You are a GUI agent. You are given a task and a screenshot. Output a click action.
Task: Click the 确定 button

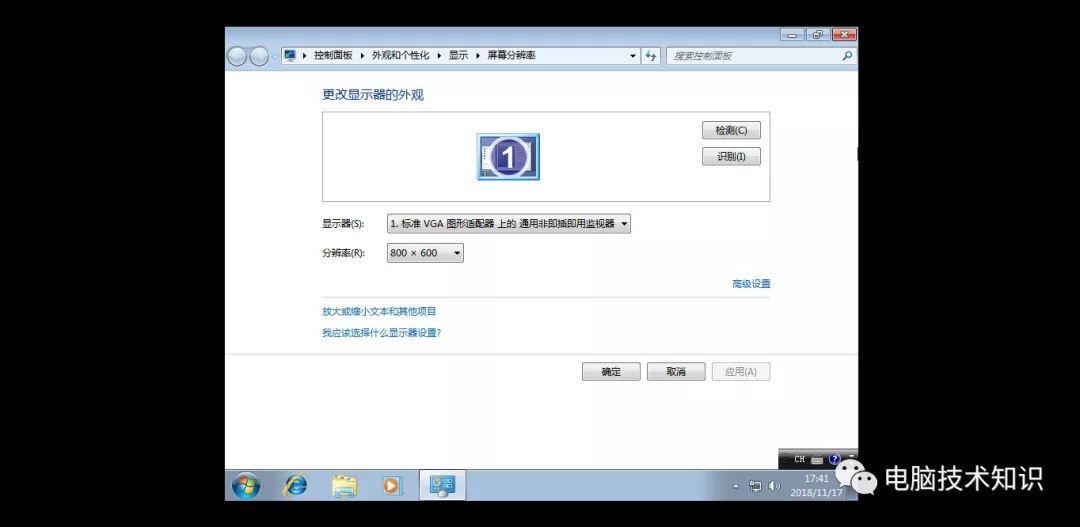tap(611, 372)
